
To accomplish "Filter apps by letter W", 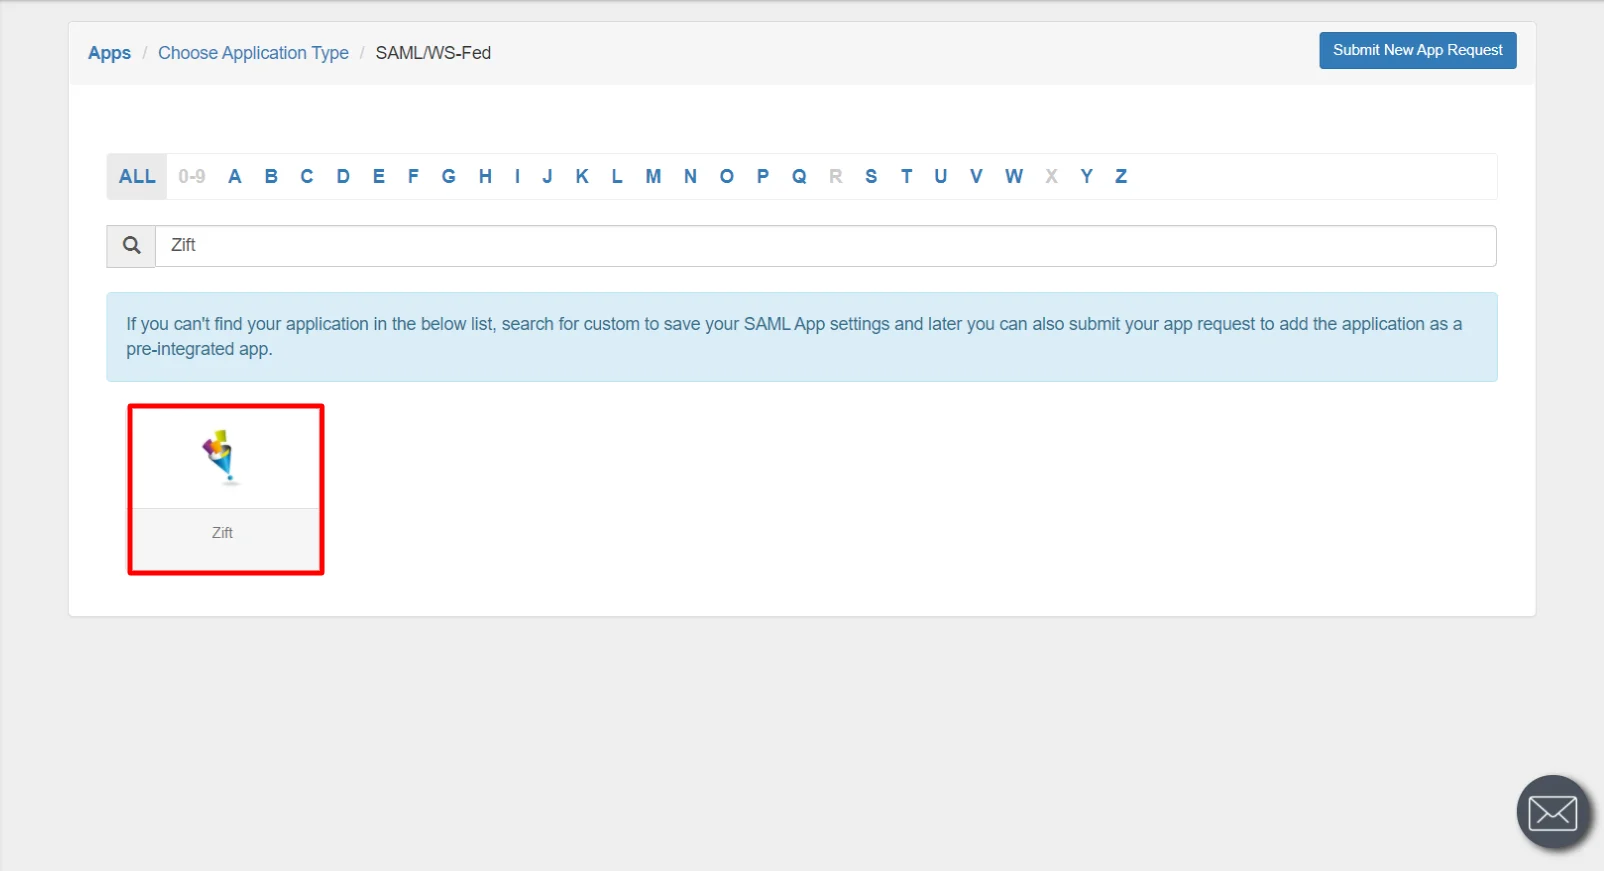I will 1014,176.
